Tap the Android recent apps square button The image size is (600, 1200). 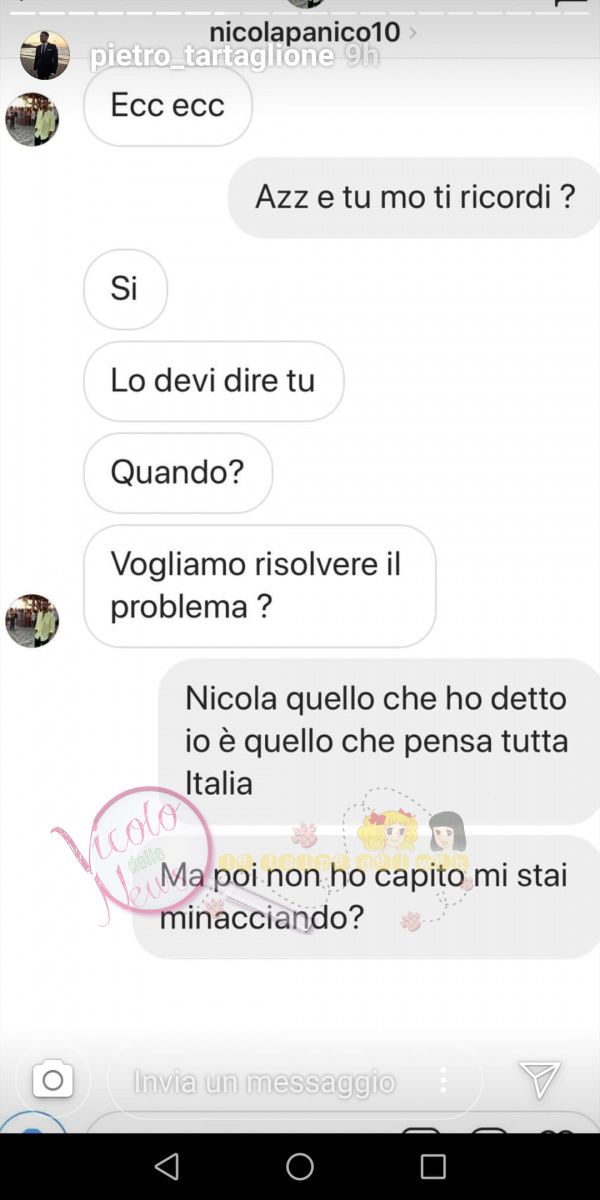[x=433, y=1166]
